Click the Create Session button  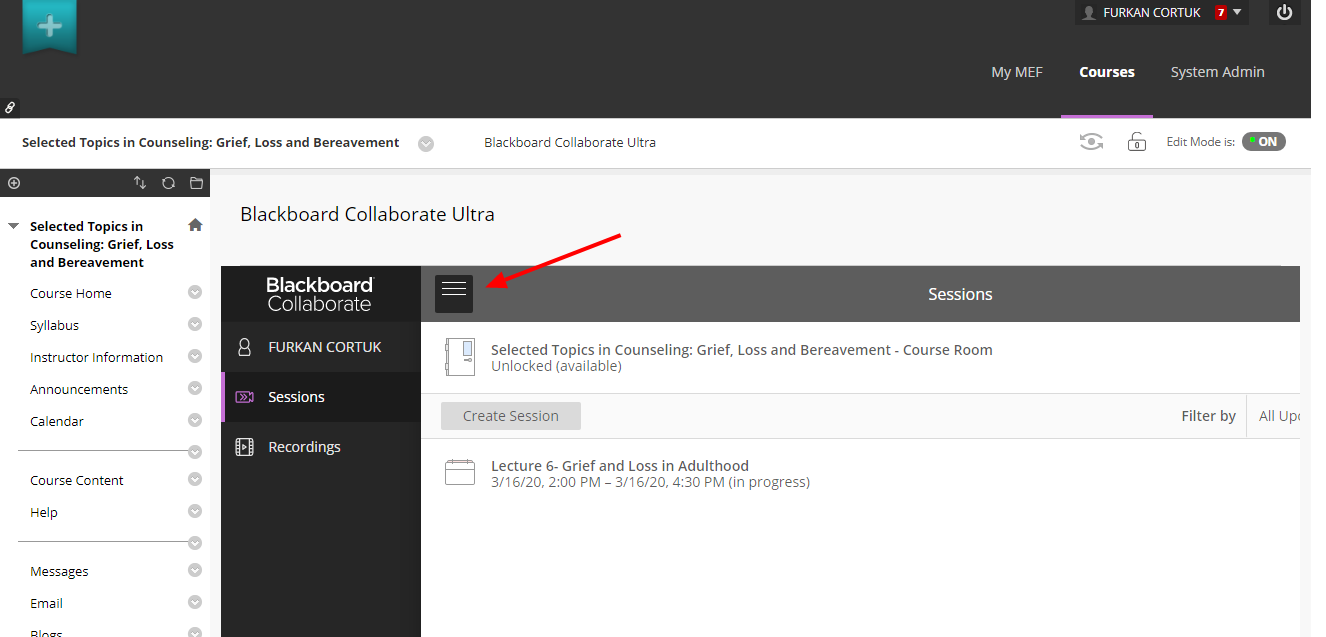(511, 416)
